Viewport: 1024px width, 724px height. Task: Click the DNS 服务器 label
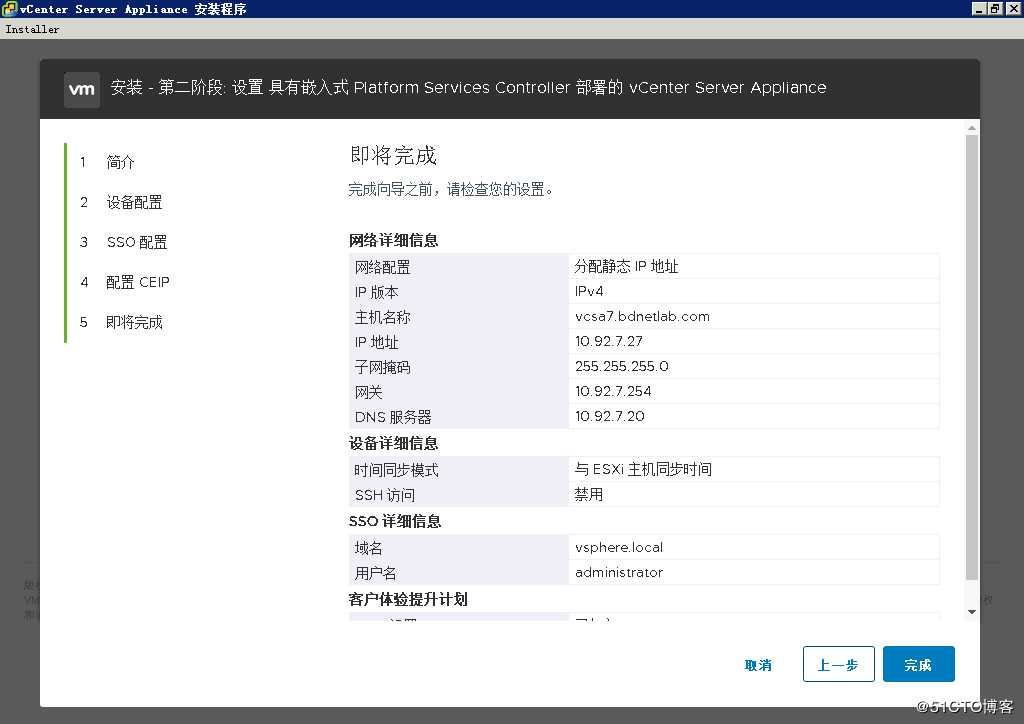[x=393, y=417]
